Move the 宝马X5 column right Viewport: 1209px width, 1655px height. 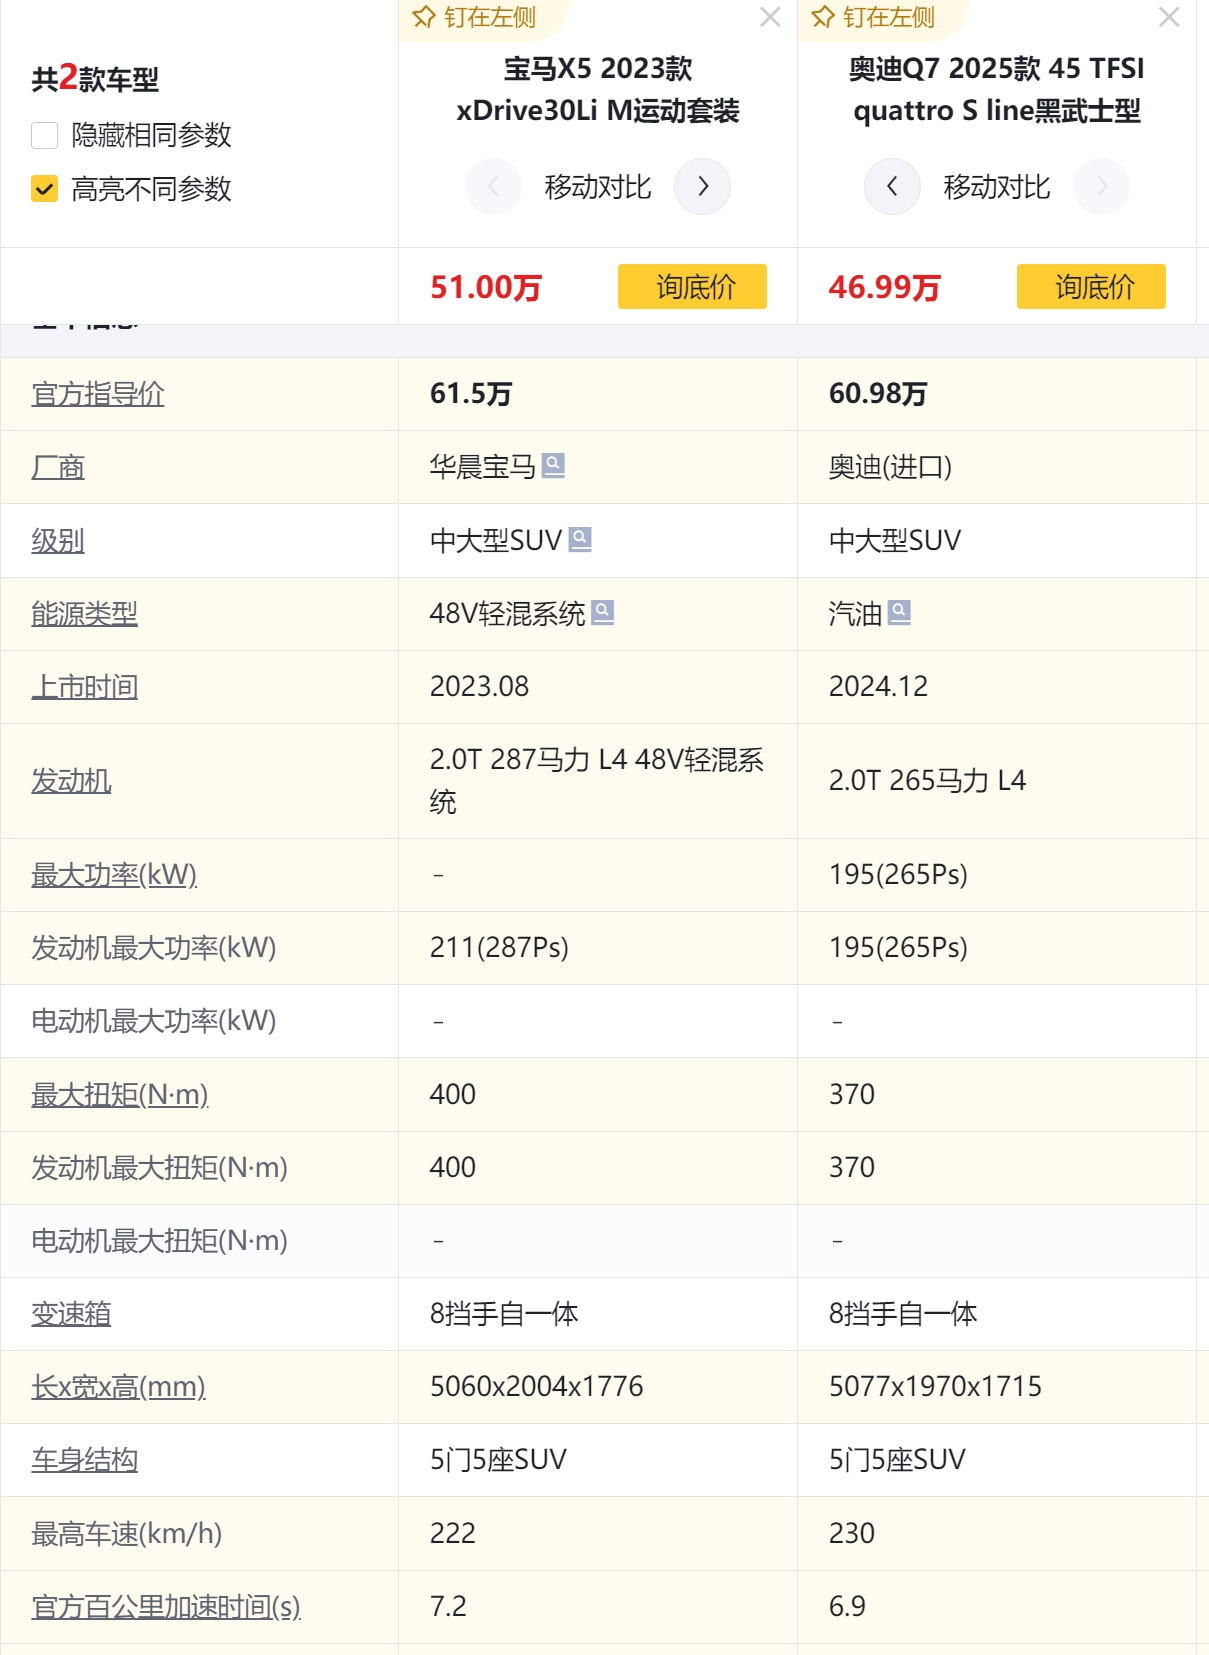pyautogui.click(x=702, y=187)
